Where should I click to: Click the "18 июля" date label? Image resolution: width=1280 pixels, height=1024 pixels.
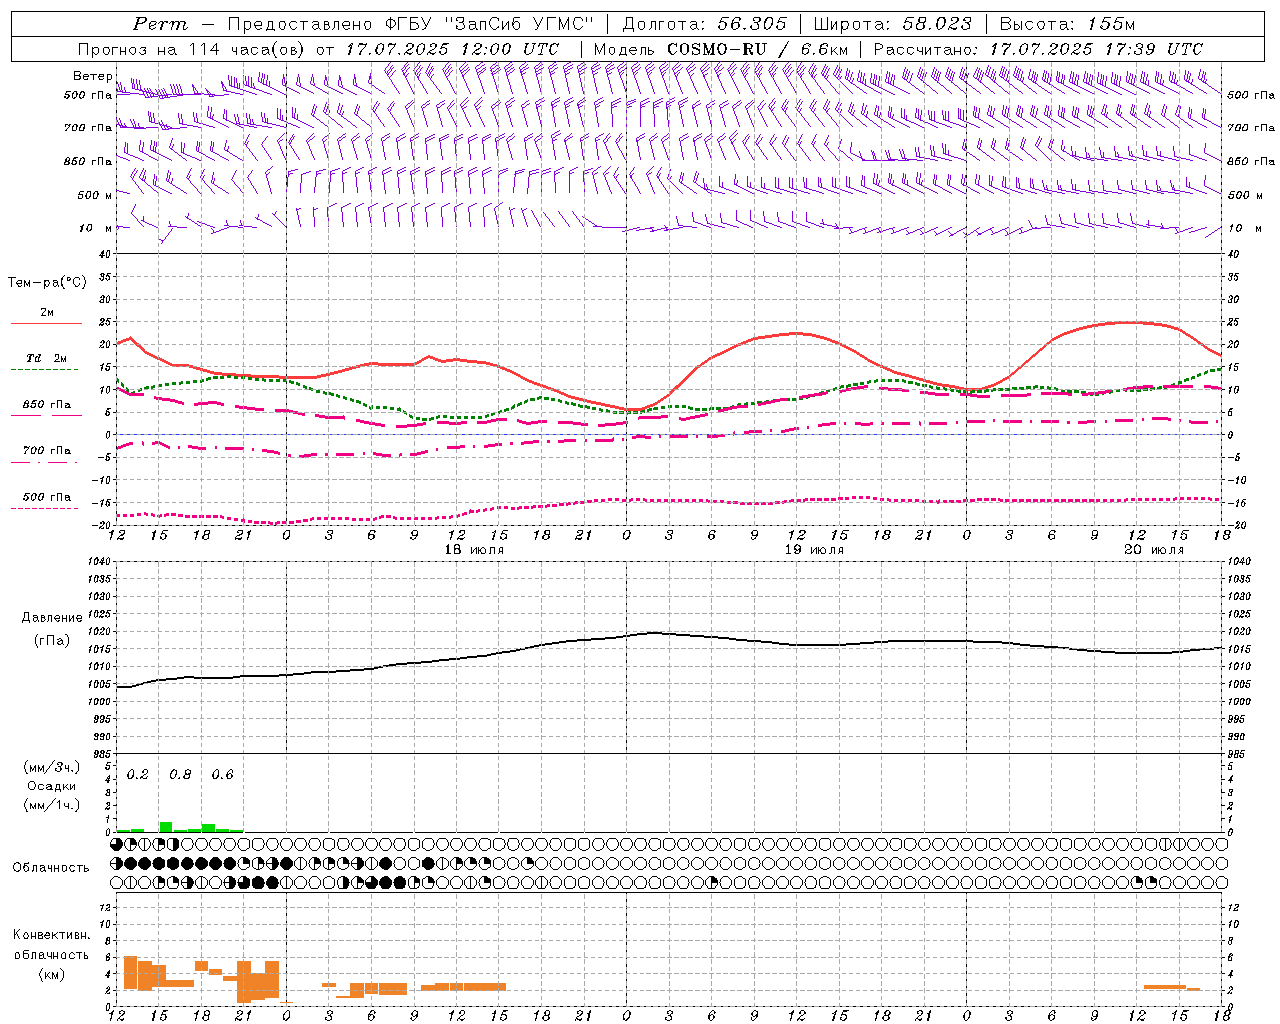point(474,550)
